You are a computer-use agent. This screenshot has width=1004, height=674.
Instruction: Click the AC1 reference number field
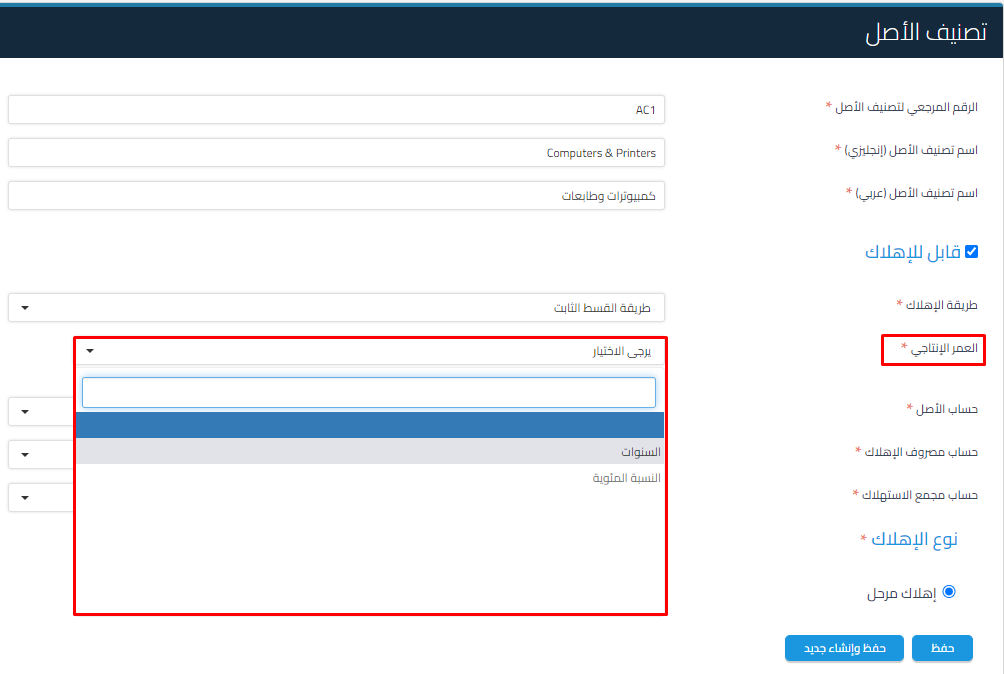pyautogui.click(x=336, y=110)
